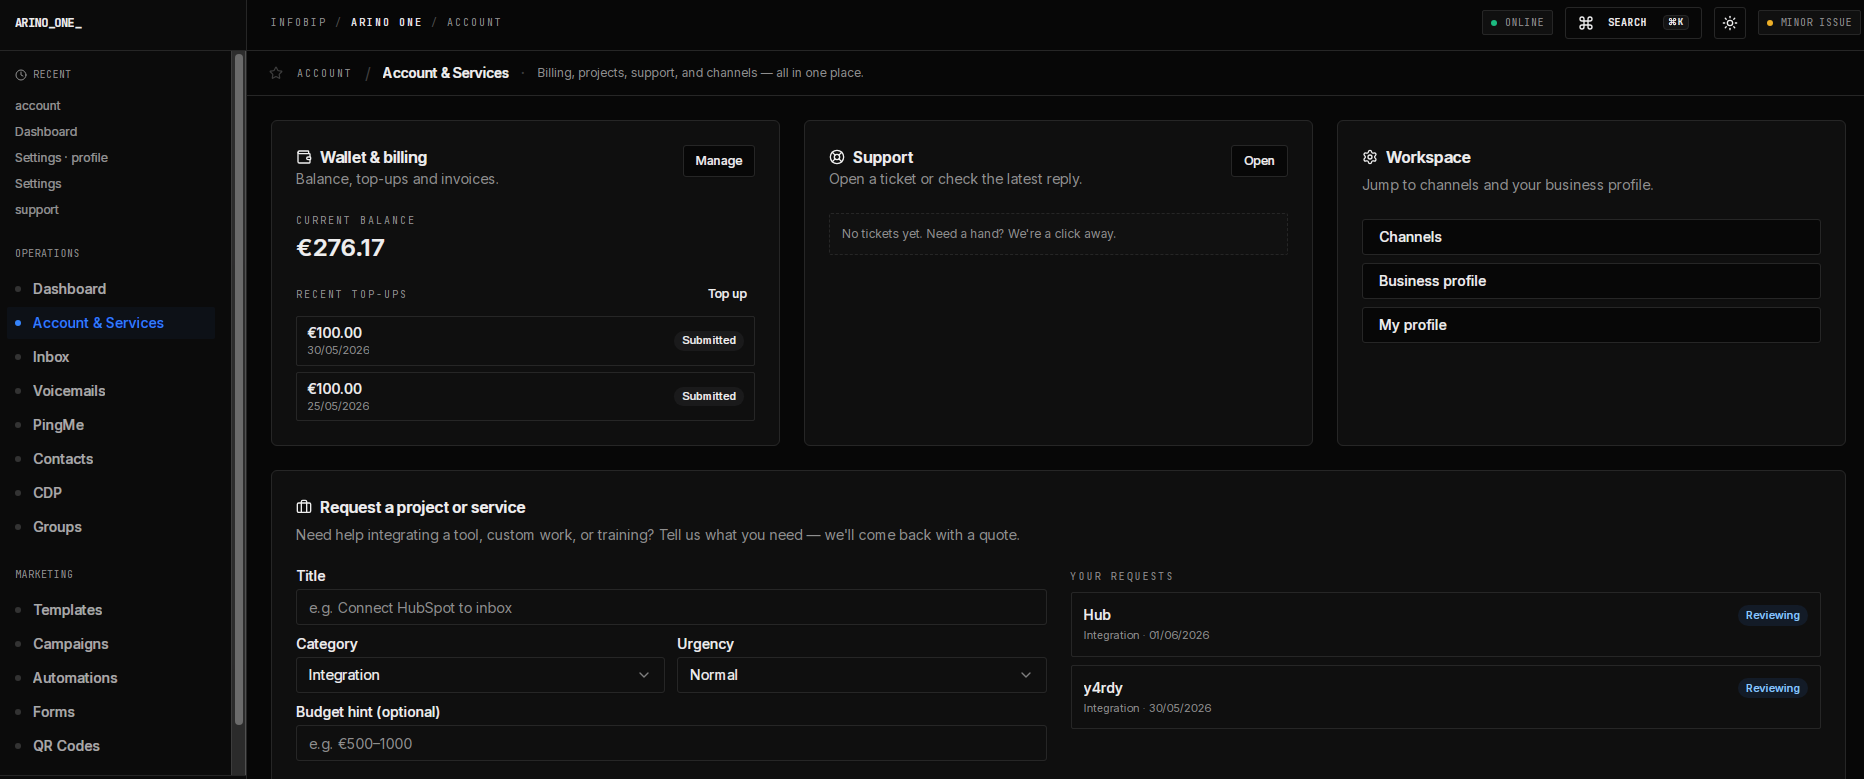Click the favorite star icon beside Account breadcrumb
Viewport: 1864px width, 779px height.
(x=276, y=73)
